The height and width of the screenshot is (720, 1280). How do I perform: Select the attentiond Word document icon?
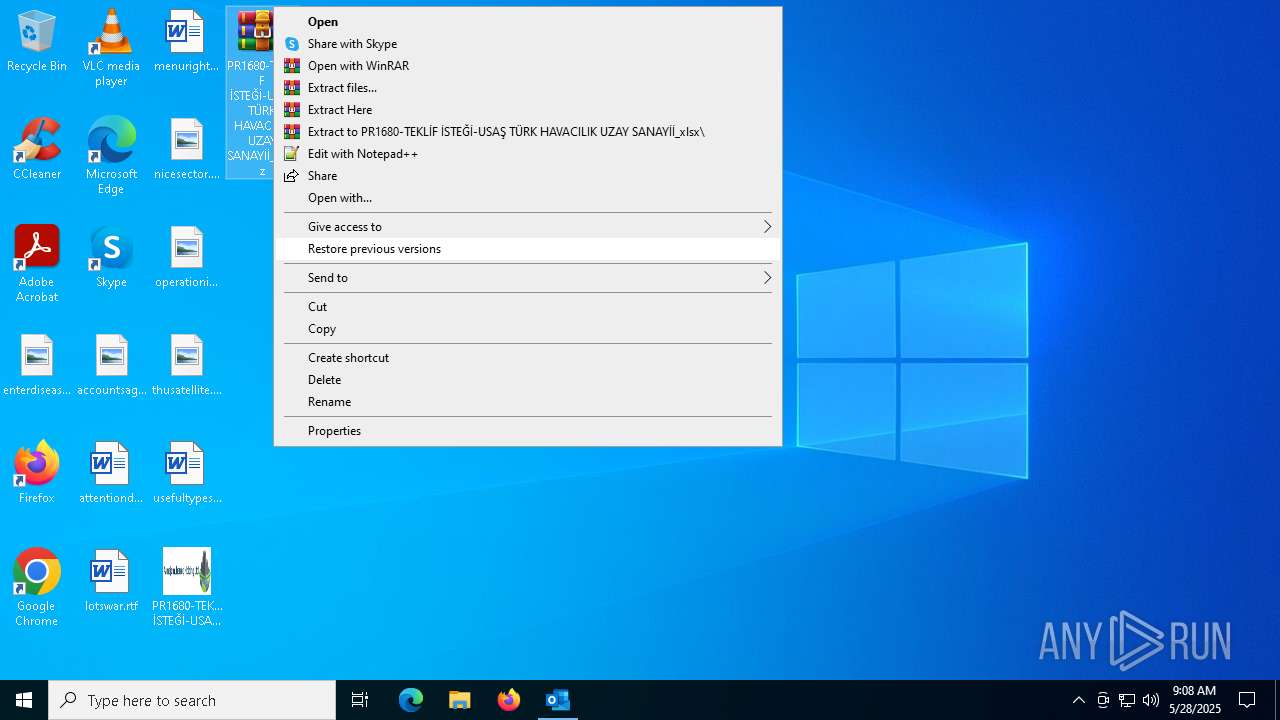click(111, 474)
